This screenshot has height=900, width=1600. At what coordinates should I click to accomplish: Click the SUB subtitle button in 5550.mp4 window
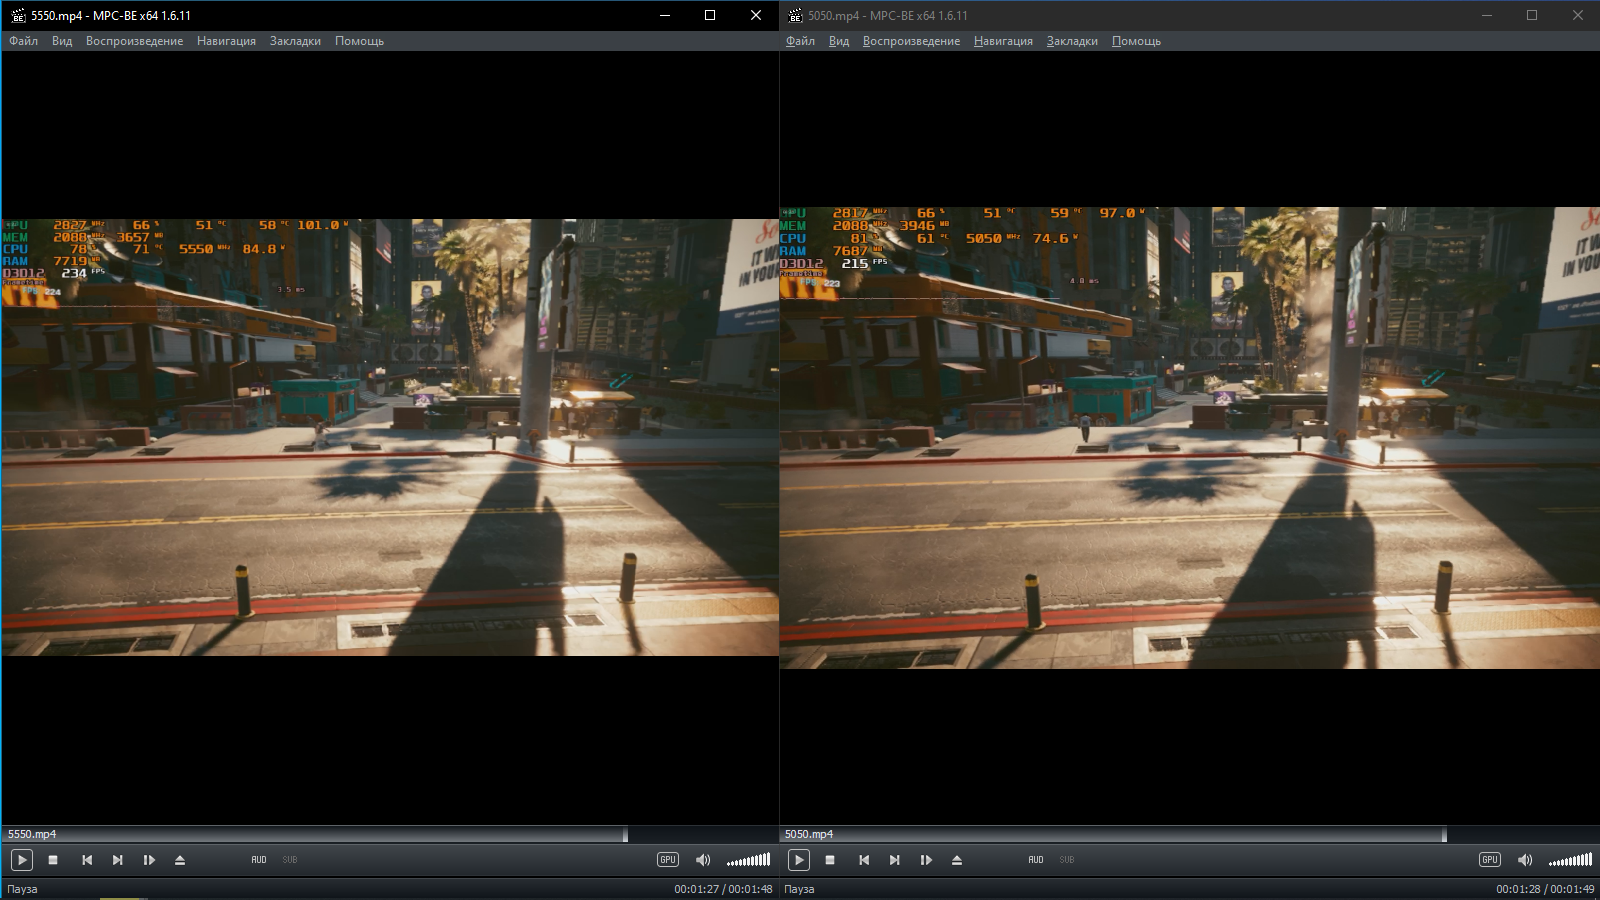290,860
